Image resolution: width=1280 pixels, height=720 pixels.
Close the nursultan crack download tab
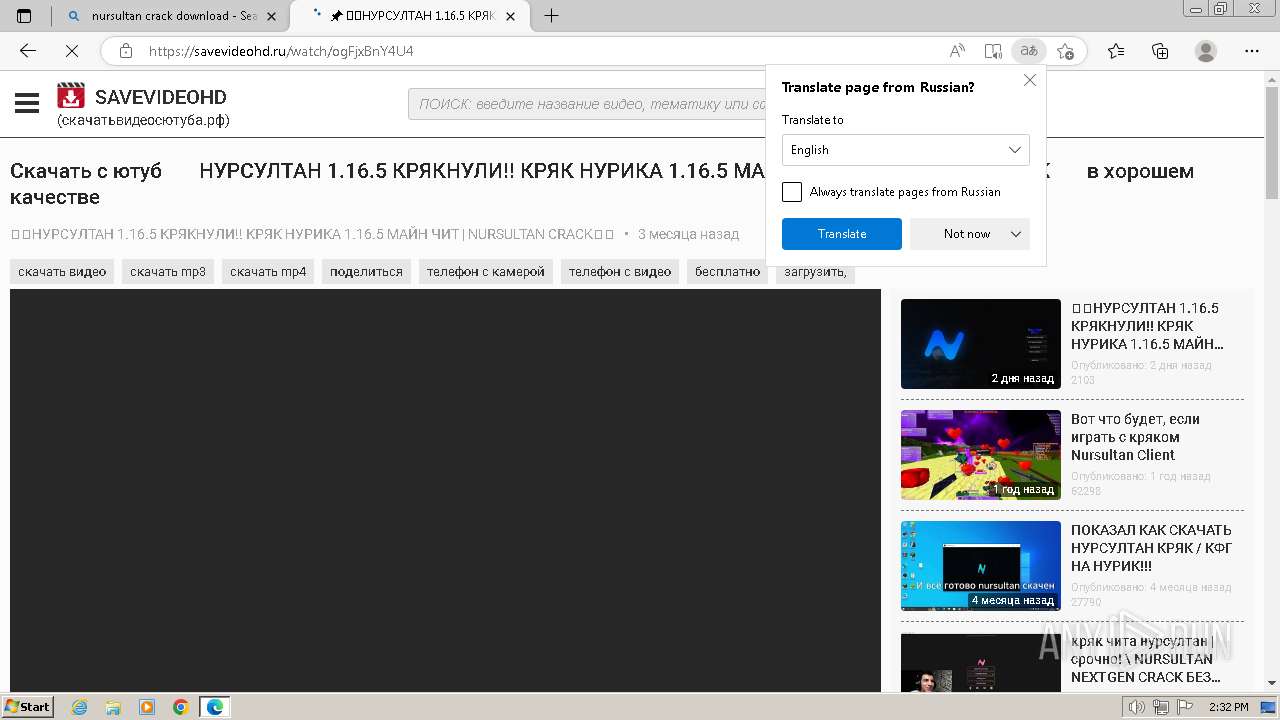tap(271, 16)
